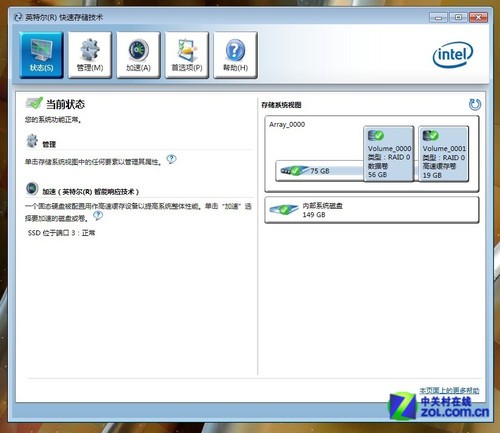Open the 状态(S) status tab
The width and height of the screenshot is (500, 433).
click(41, 55)
